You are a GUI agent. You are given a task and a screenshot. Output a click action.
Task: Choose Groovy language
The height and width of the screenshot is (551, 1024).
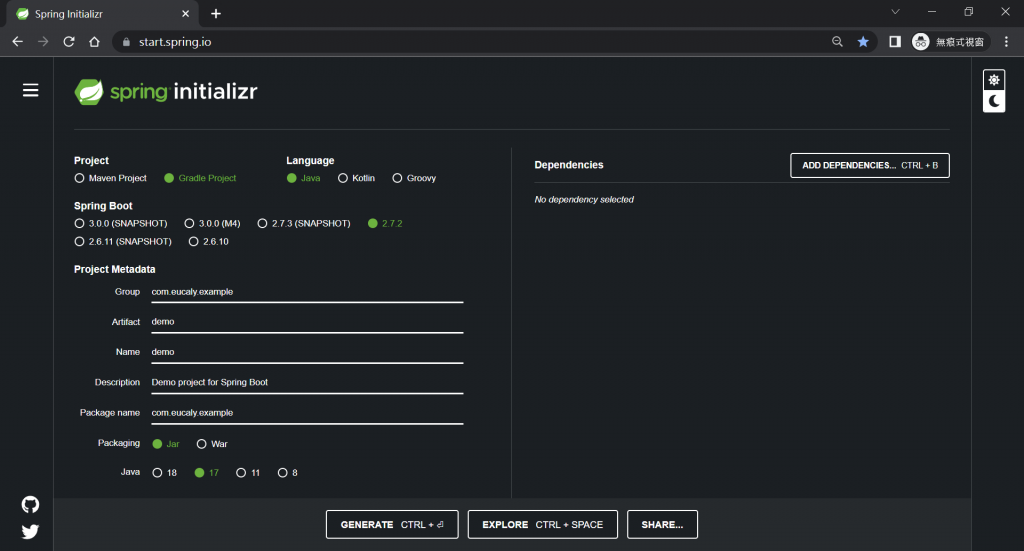[x=414, y=178]
